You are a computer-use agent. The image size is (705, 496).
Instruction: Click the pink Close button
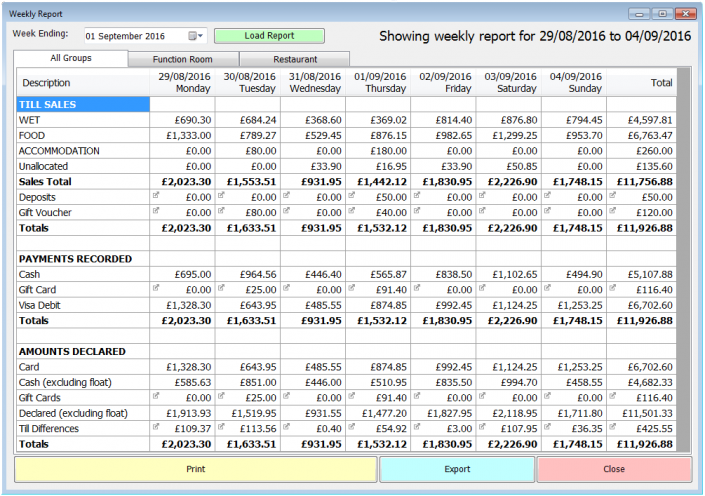coord(614,469)
